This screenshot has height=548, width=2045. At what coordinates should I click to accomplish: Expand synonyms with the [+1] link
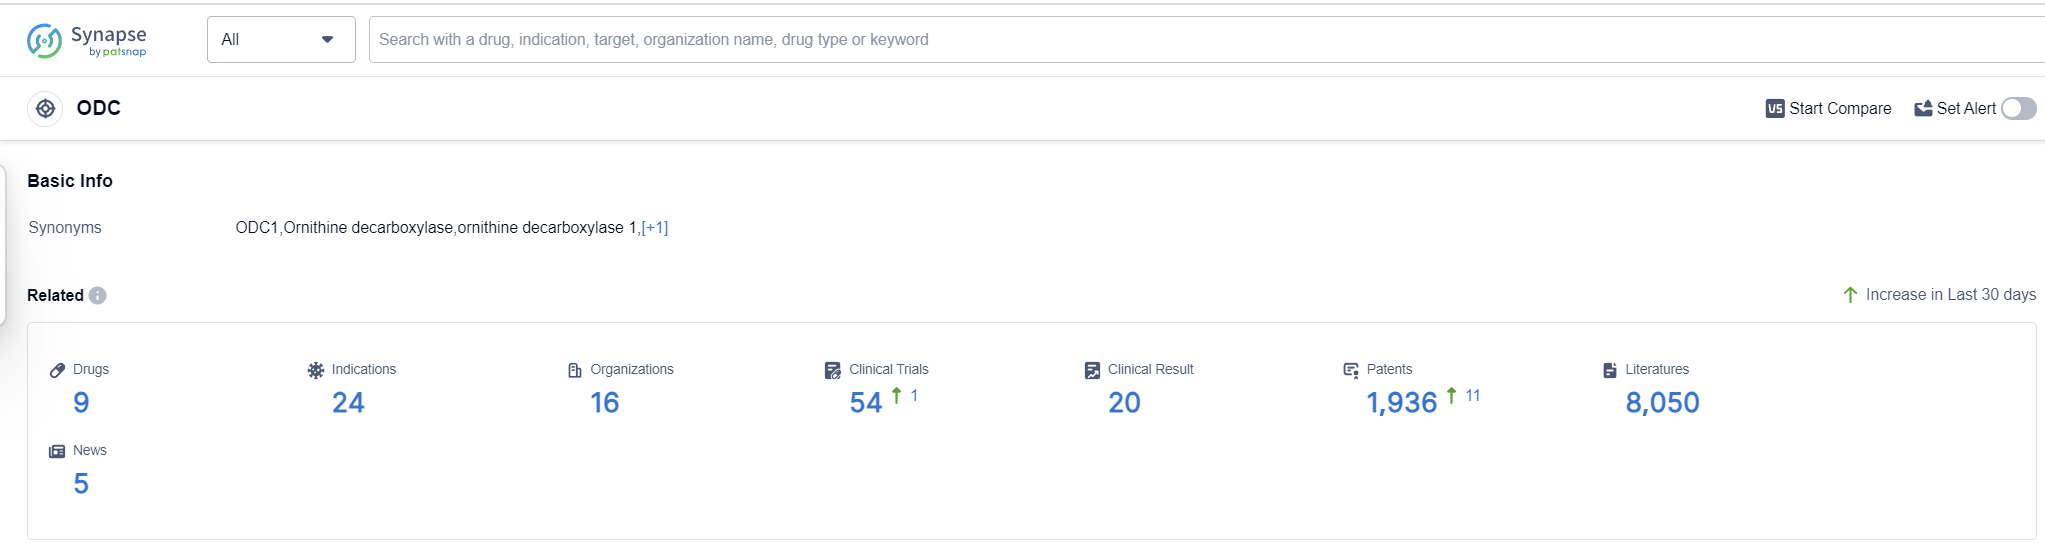pos(654,227)
